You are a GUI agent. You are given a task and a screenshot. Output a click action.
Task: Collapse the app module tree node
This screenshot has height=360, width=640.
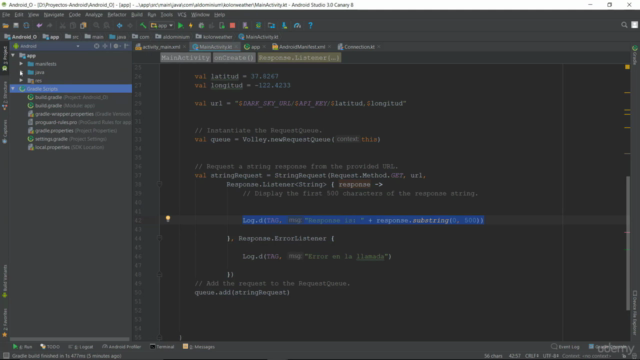13,55
